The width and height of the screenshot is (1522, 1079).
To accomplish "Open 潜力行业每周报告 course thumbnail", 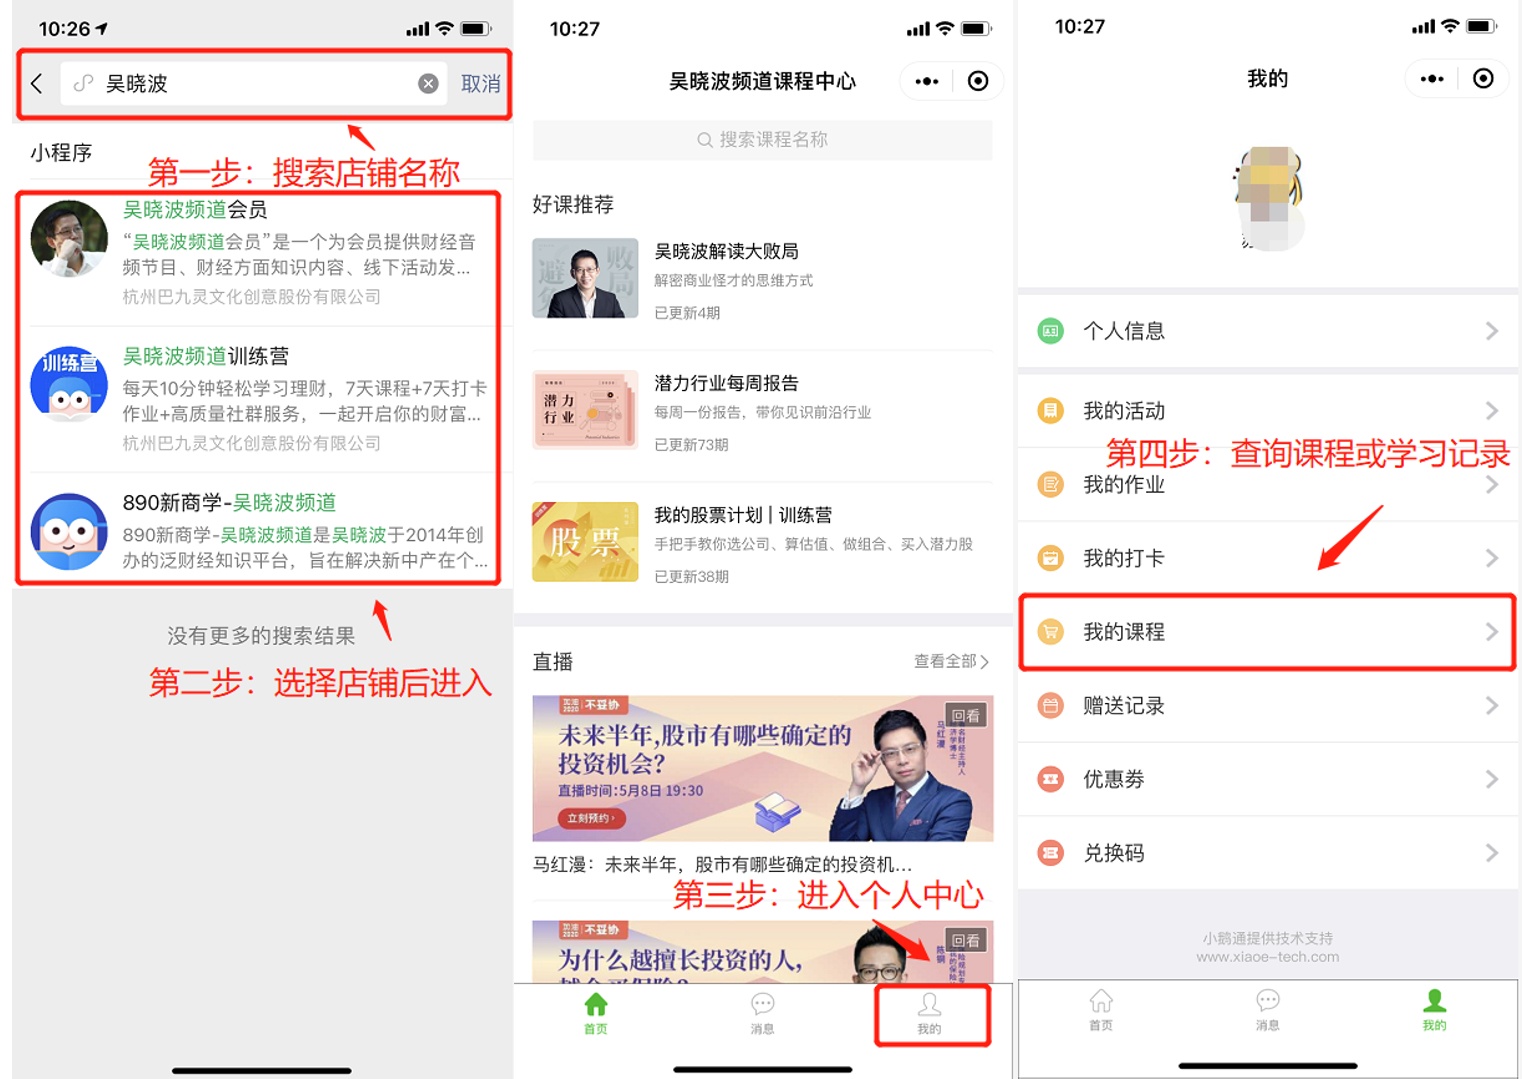I will [x=585, y=410].
